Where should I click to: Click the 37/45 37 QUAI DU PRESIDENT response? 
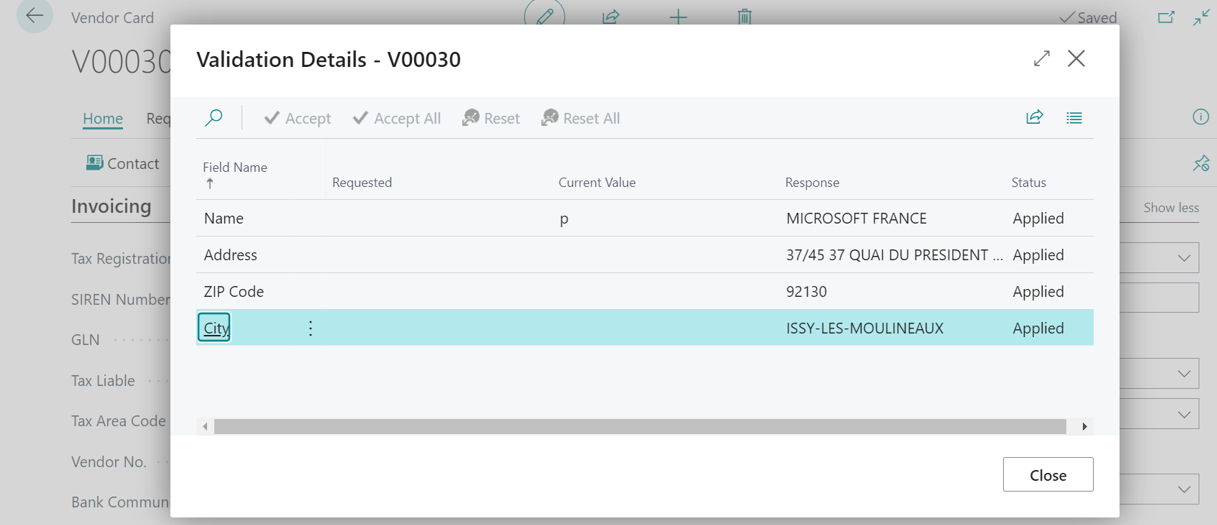(x=894, y=255)
